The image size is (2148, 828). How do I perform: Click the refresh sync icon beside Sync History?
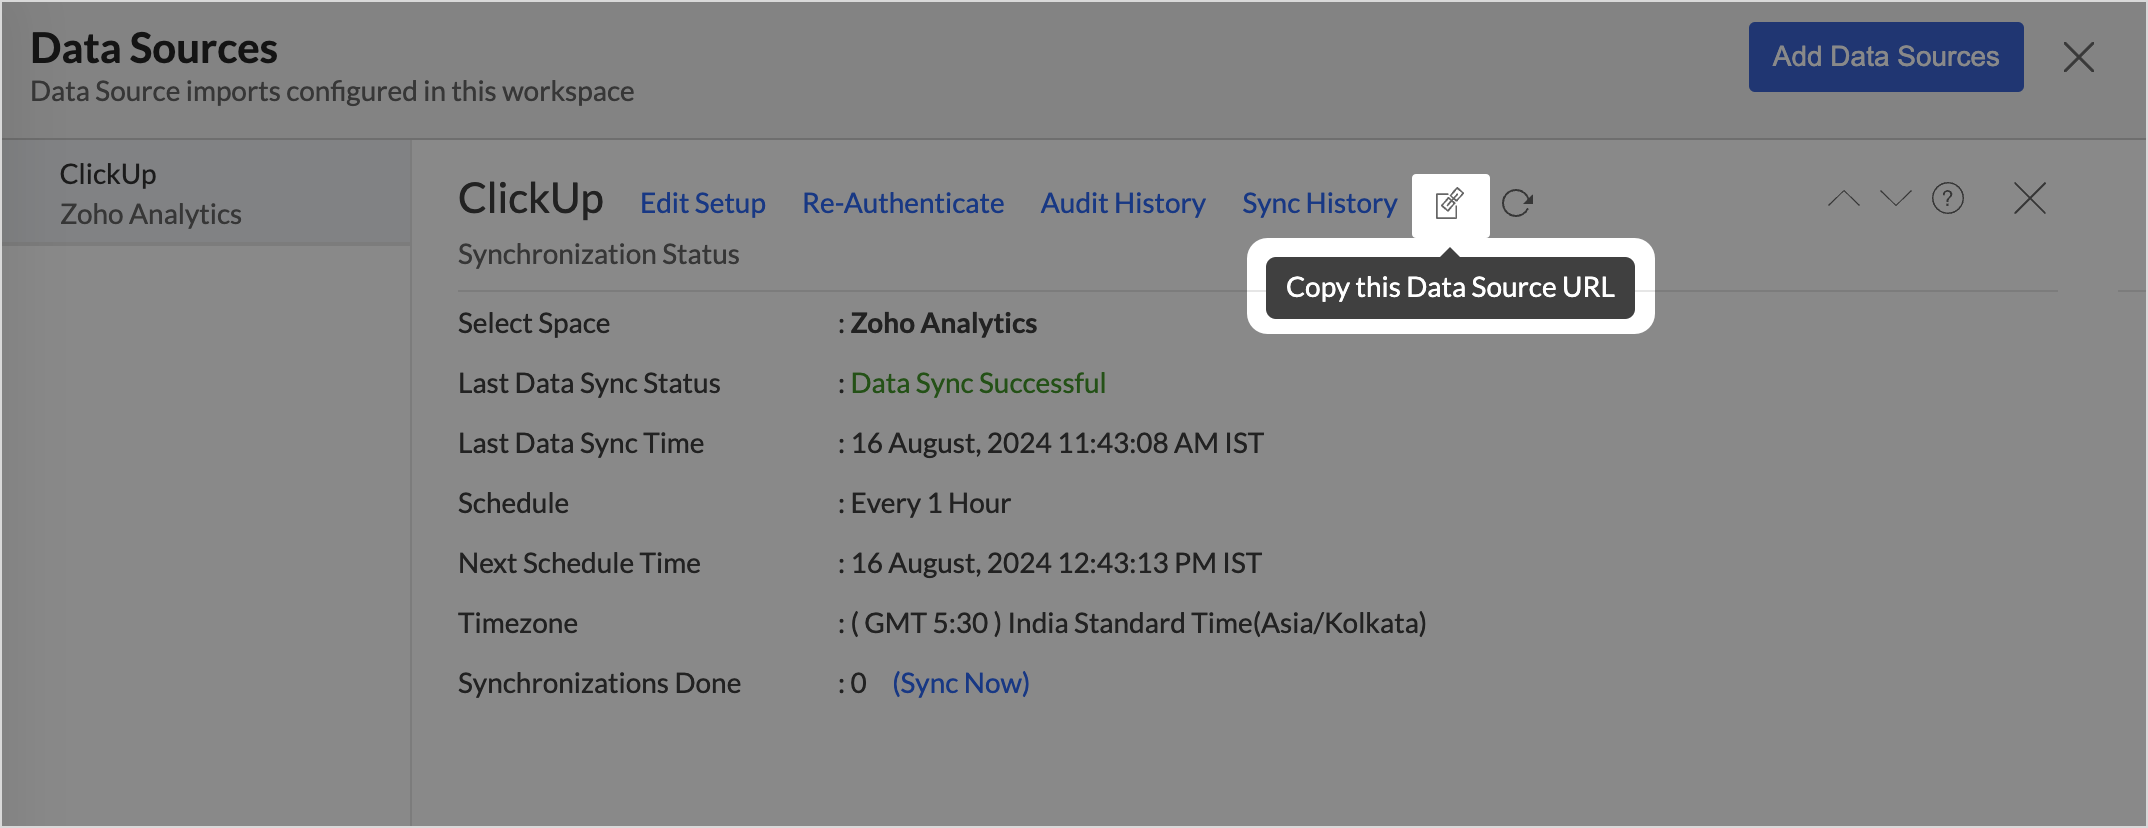point(1517,204)
